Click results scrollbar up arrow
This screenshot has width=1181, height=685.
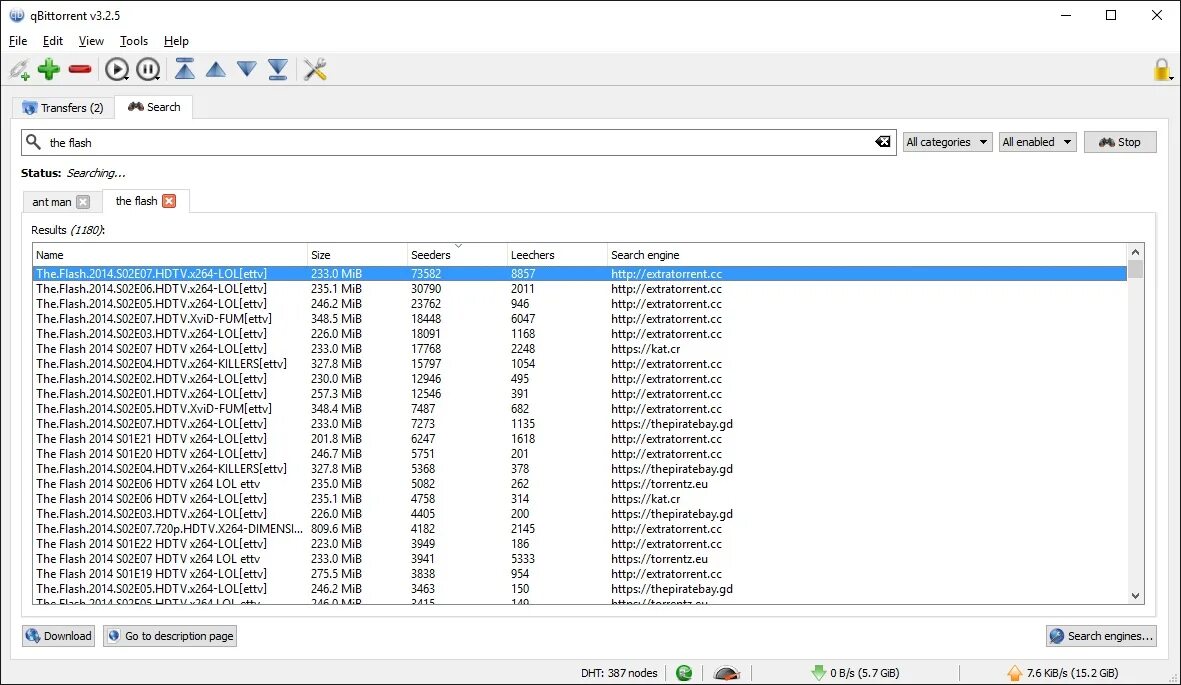1135,252
